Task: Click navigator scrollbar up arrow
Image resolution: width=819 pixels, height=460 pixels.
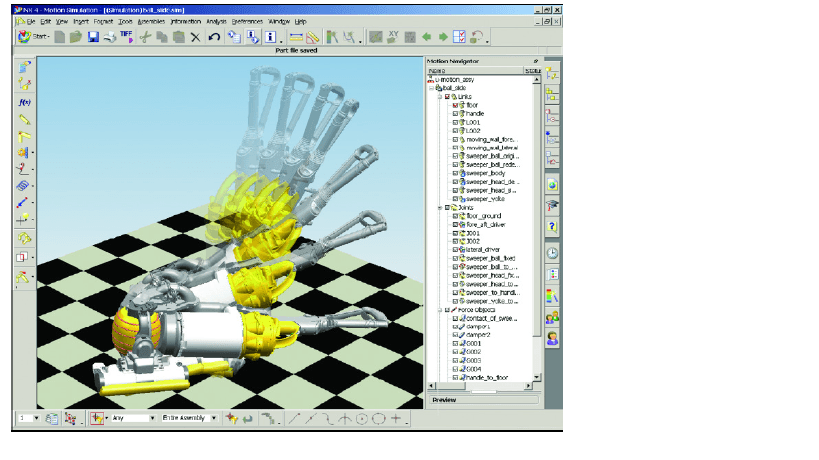Action: tap(536, 79)
